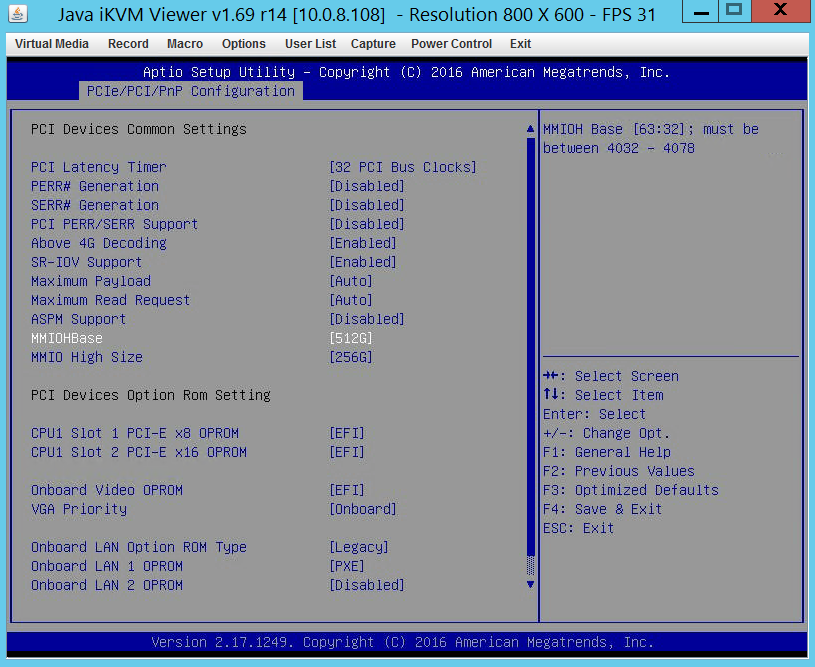
Task: Select PCI PERR/SERR Support setting
Action: tap(114, 224)
